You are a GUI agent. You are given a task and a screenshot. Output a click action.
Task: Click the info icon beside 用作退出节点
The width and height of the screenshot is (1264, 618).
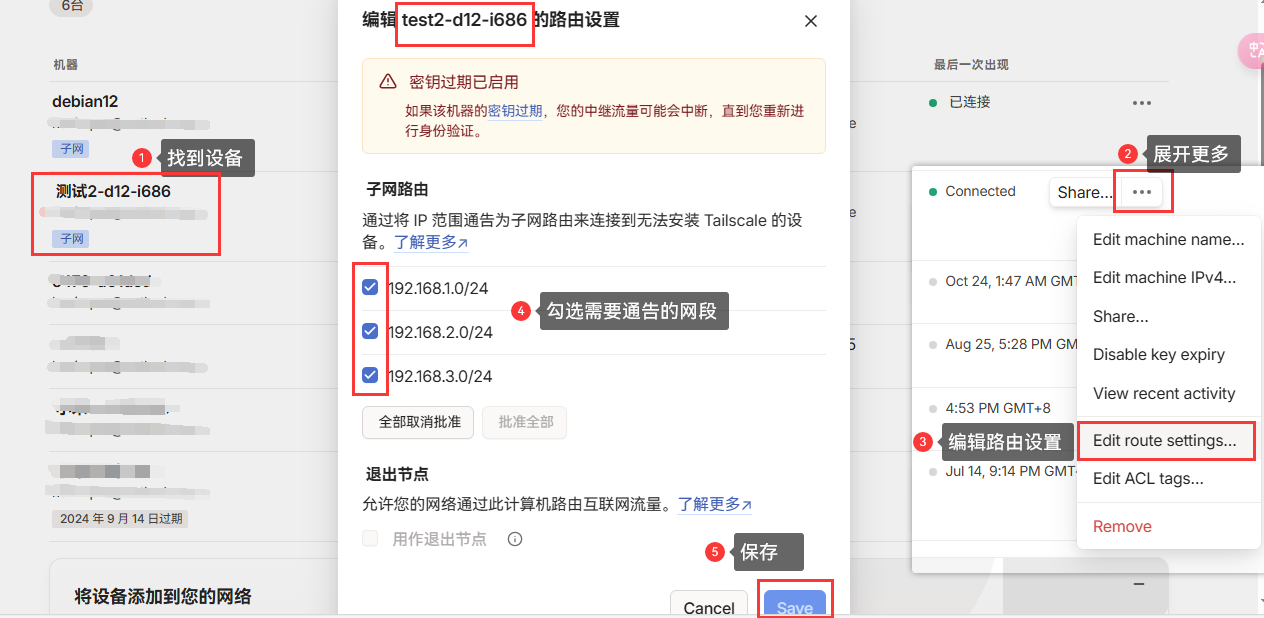(515, 539)
